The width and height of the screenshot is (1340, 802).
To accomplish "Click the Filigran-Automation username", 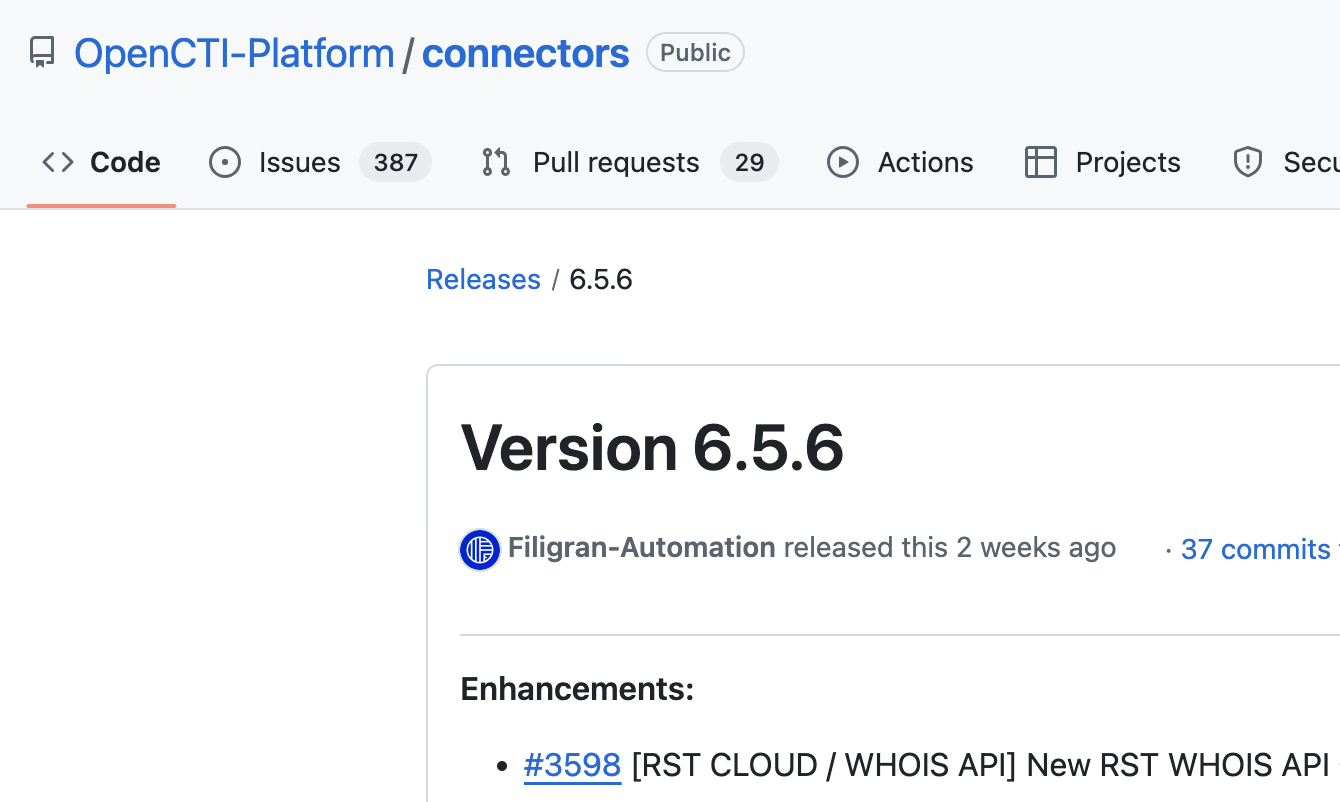I will 641,547.
